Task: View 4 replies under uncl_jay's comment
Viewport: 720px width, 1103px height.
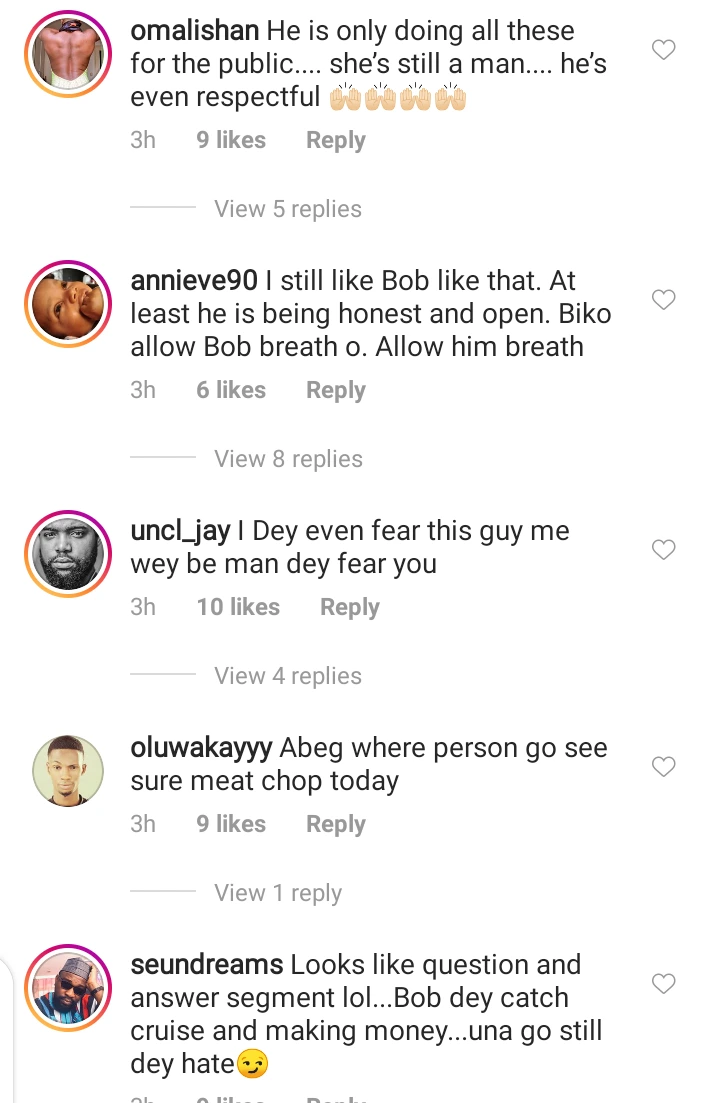Action: [287, 676]
